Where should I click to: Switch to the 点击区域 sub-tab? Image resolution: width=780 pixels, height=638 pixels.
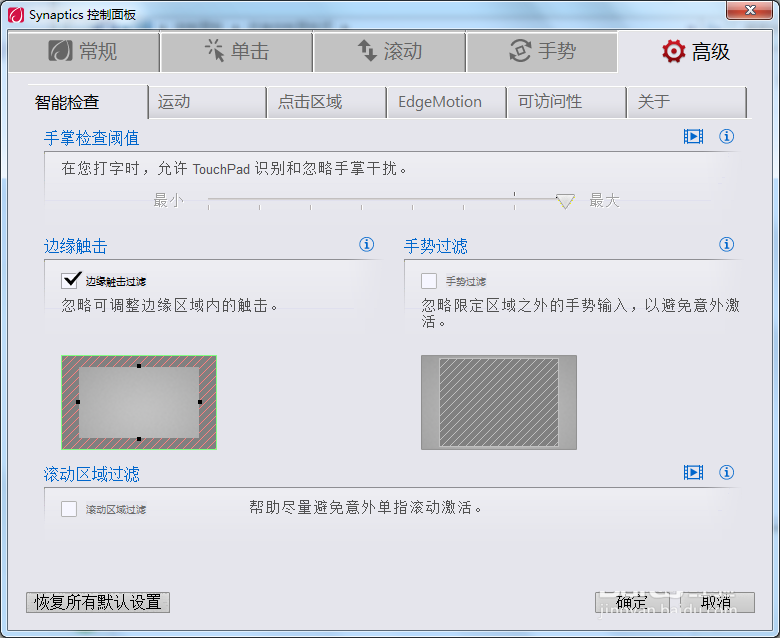click(327, 102)
